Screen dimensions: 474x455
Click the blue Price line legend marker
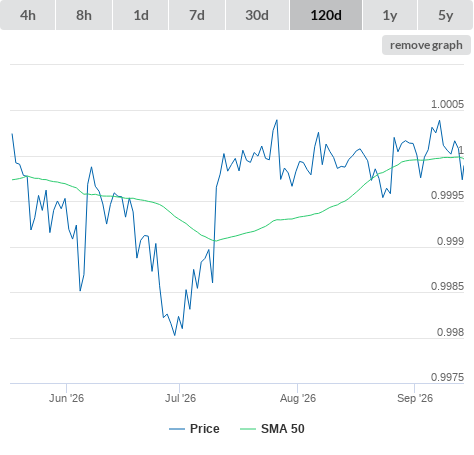[177, 429]
